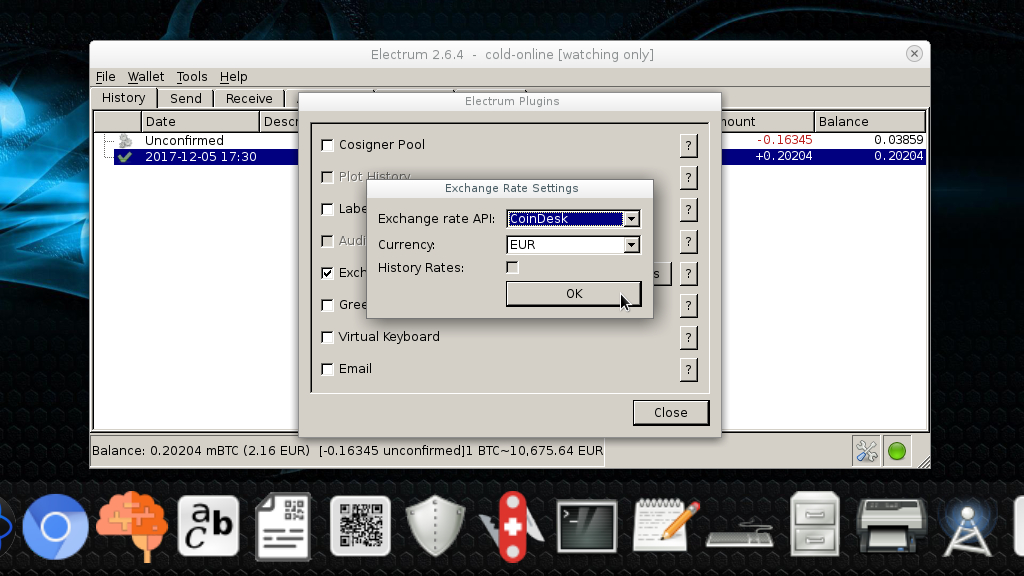The image size is (1024, 576).
Task: Toggle the Labels plugin checkbox
Action: coord(327,209)
